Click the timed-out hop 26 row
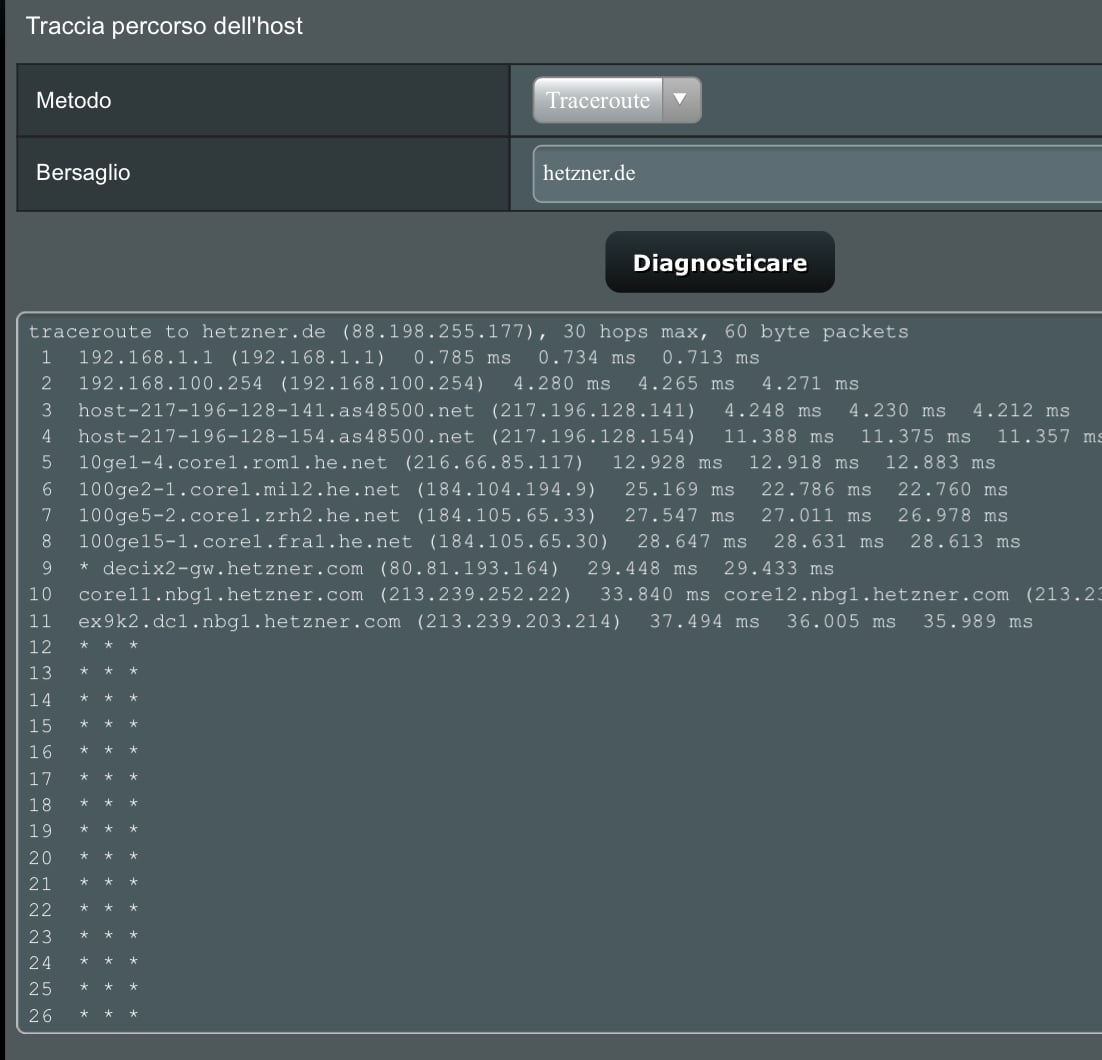Image resolution: width=1102 pixels, height=1060 pixels. point(84,1016)
